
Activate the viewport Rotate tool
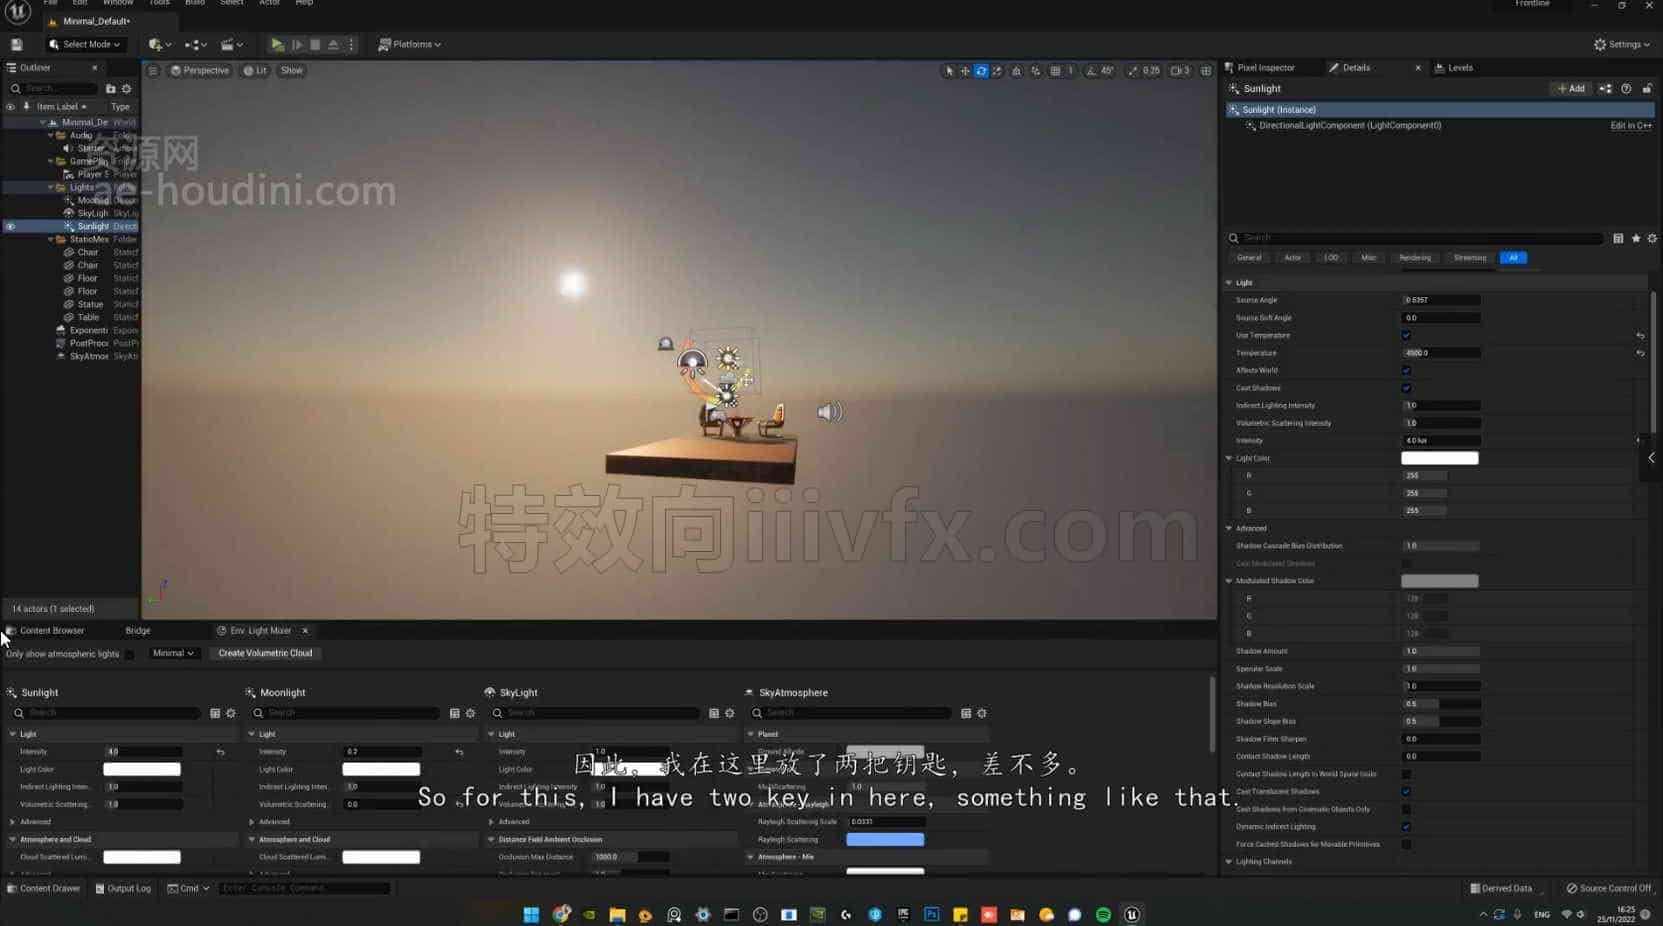(981, 71)
